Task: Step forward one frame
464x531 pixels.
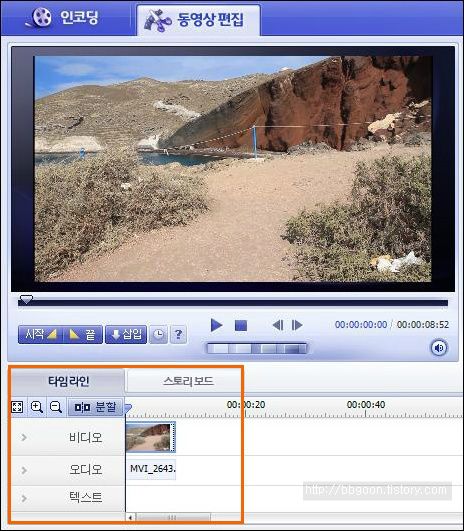Action: [x=297, y=325]
